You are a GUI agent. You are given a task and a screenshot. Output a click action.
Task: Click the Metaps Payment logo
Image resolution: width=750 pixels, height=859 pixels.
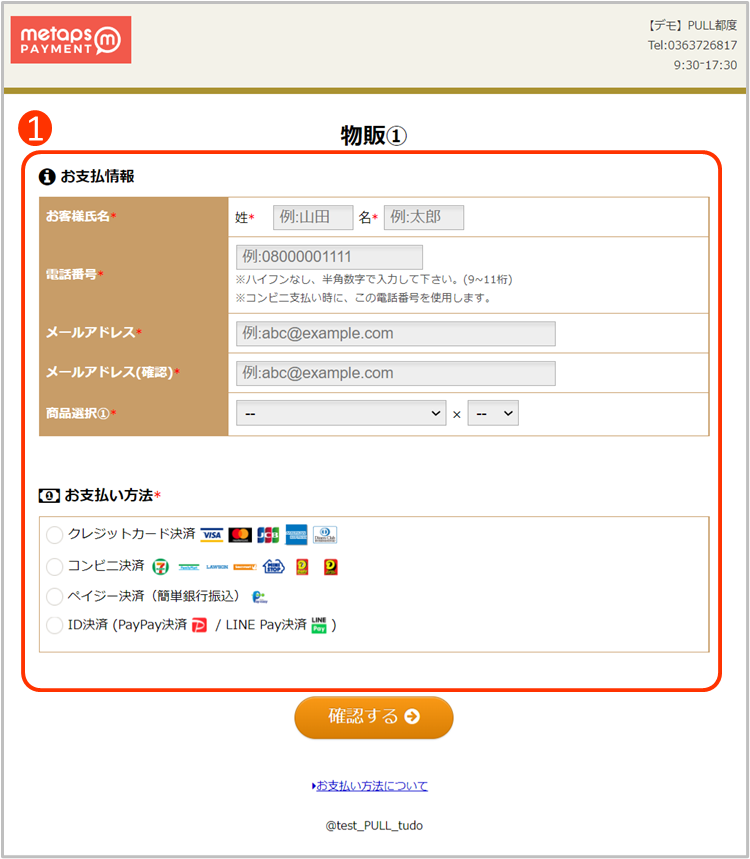click(71, 39)
